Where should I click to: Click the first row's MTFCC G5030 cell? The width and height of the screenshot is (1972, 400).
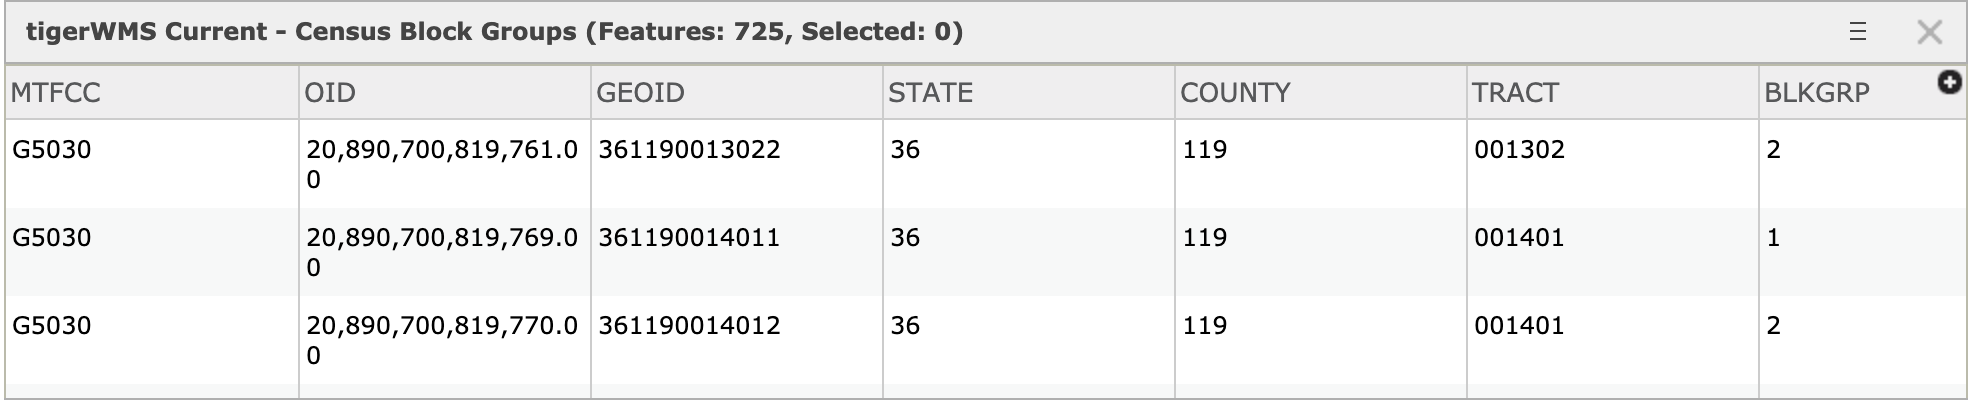click(x=52, y=150)
